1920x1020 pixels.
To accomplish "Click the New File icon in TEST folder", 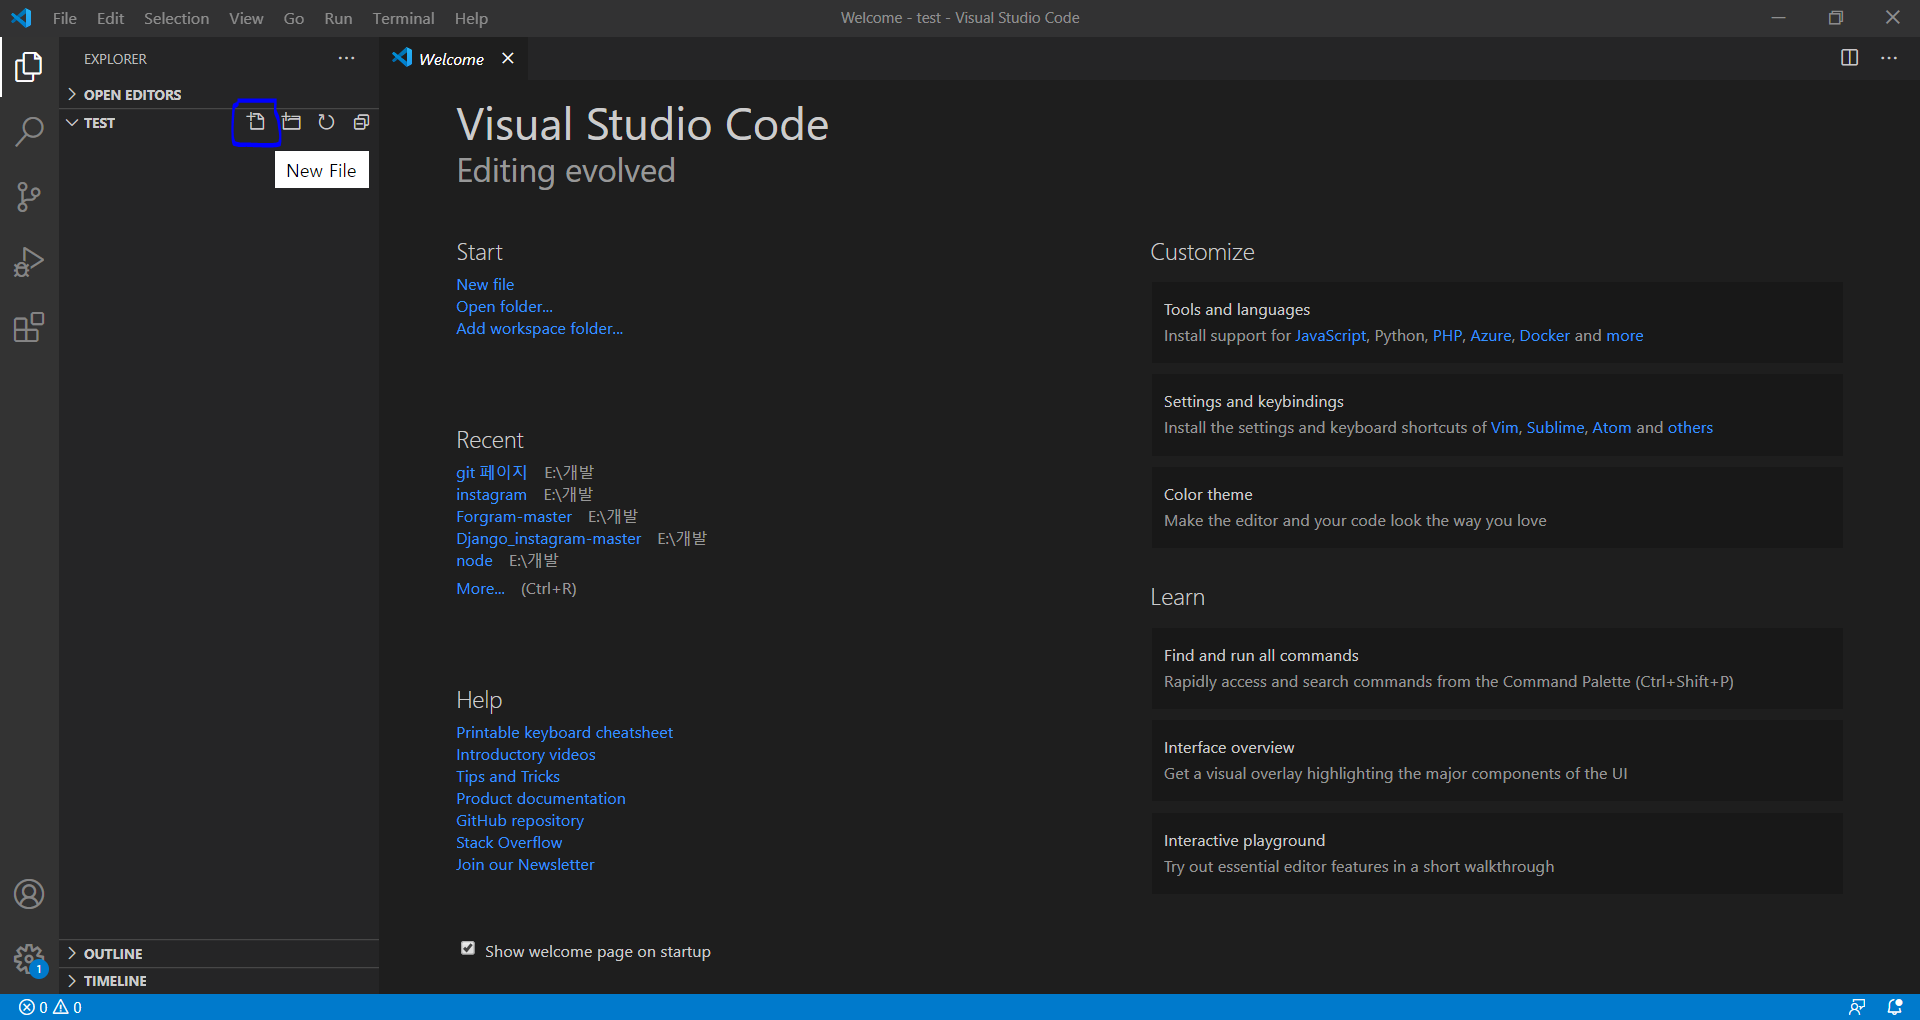I will click(x=256, y=122).
